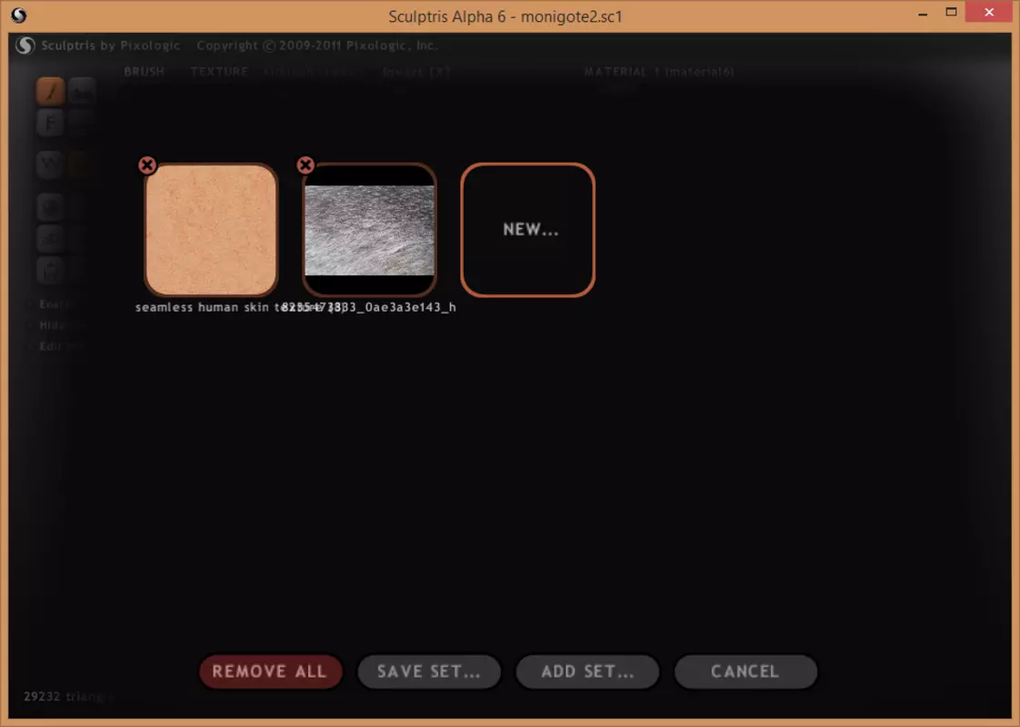
Task: Remove the seamless human skin texture via its X
Action: coord(148,164)
